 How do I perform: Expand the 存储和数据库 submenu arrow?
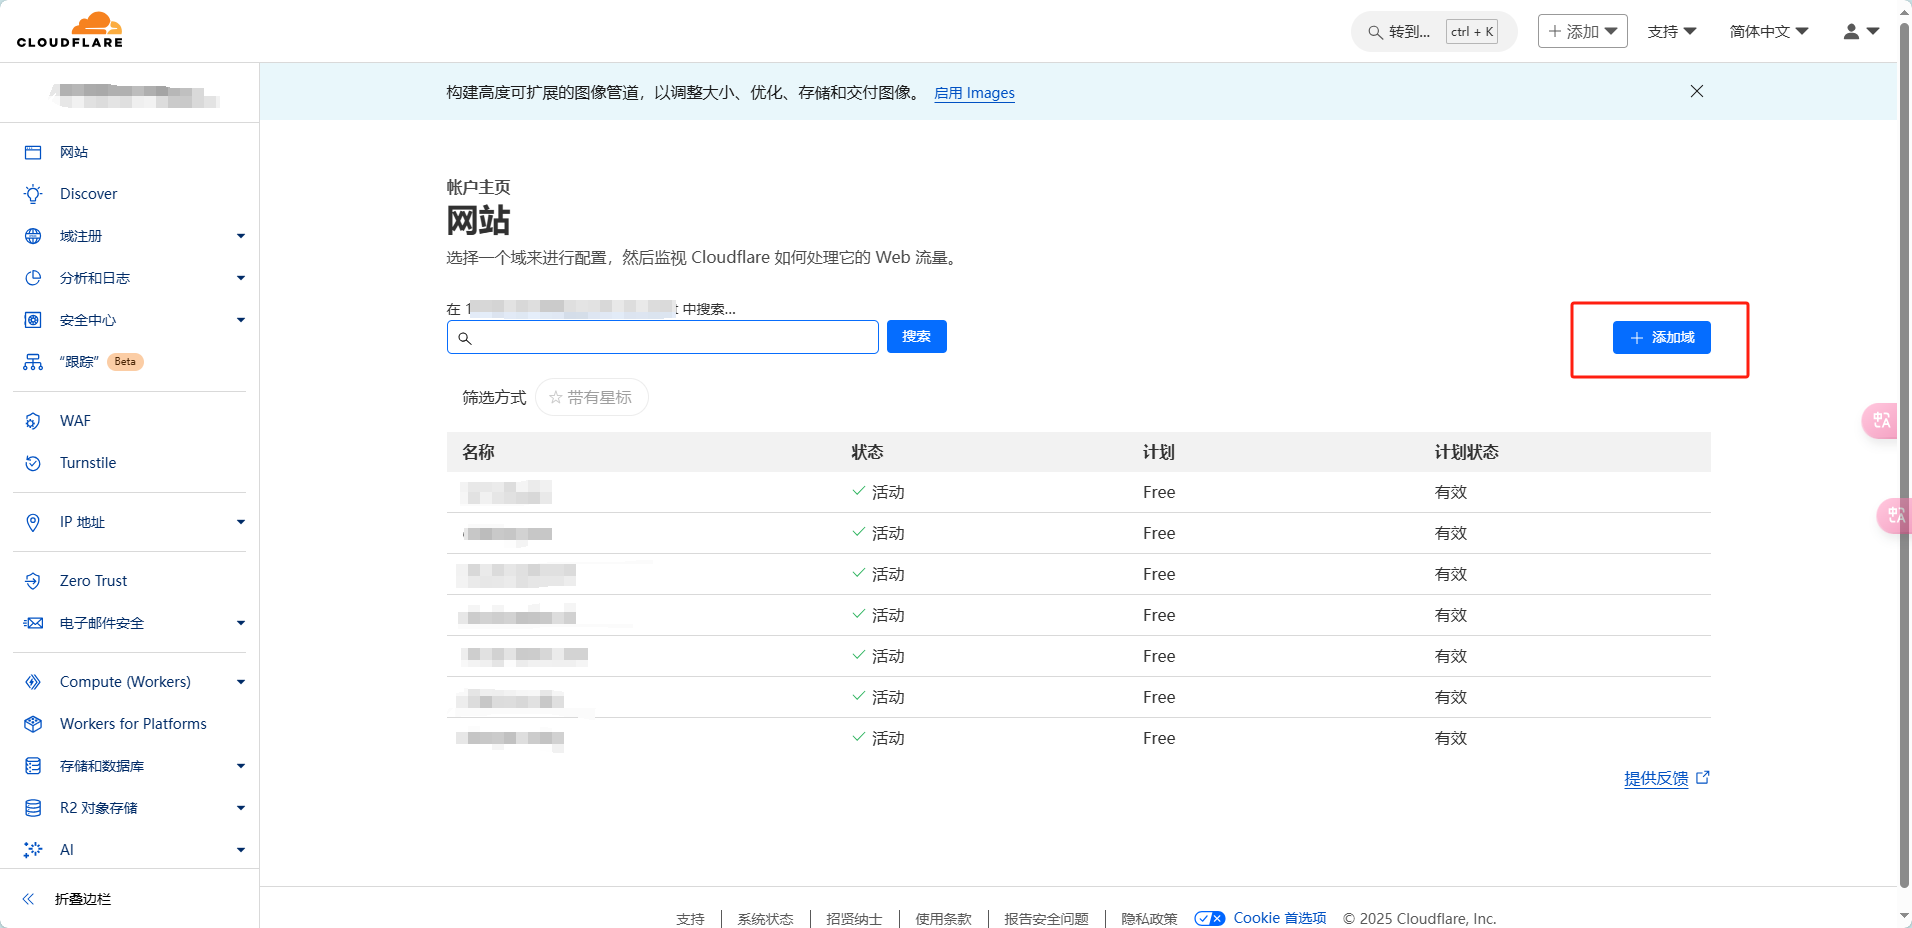(x=241, y=766)
